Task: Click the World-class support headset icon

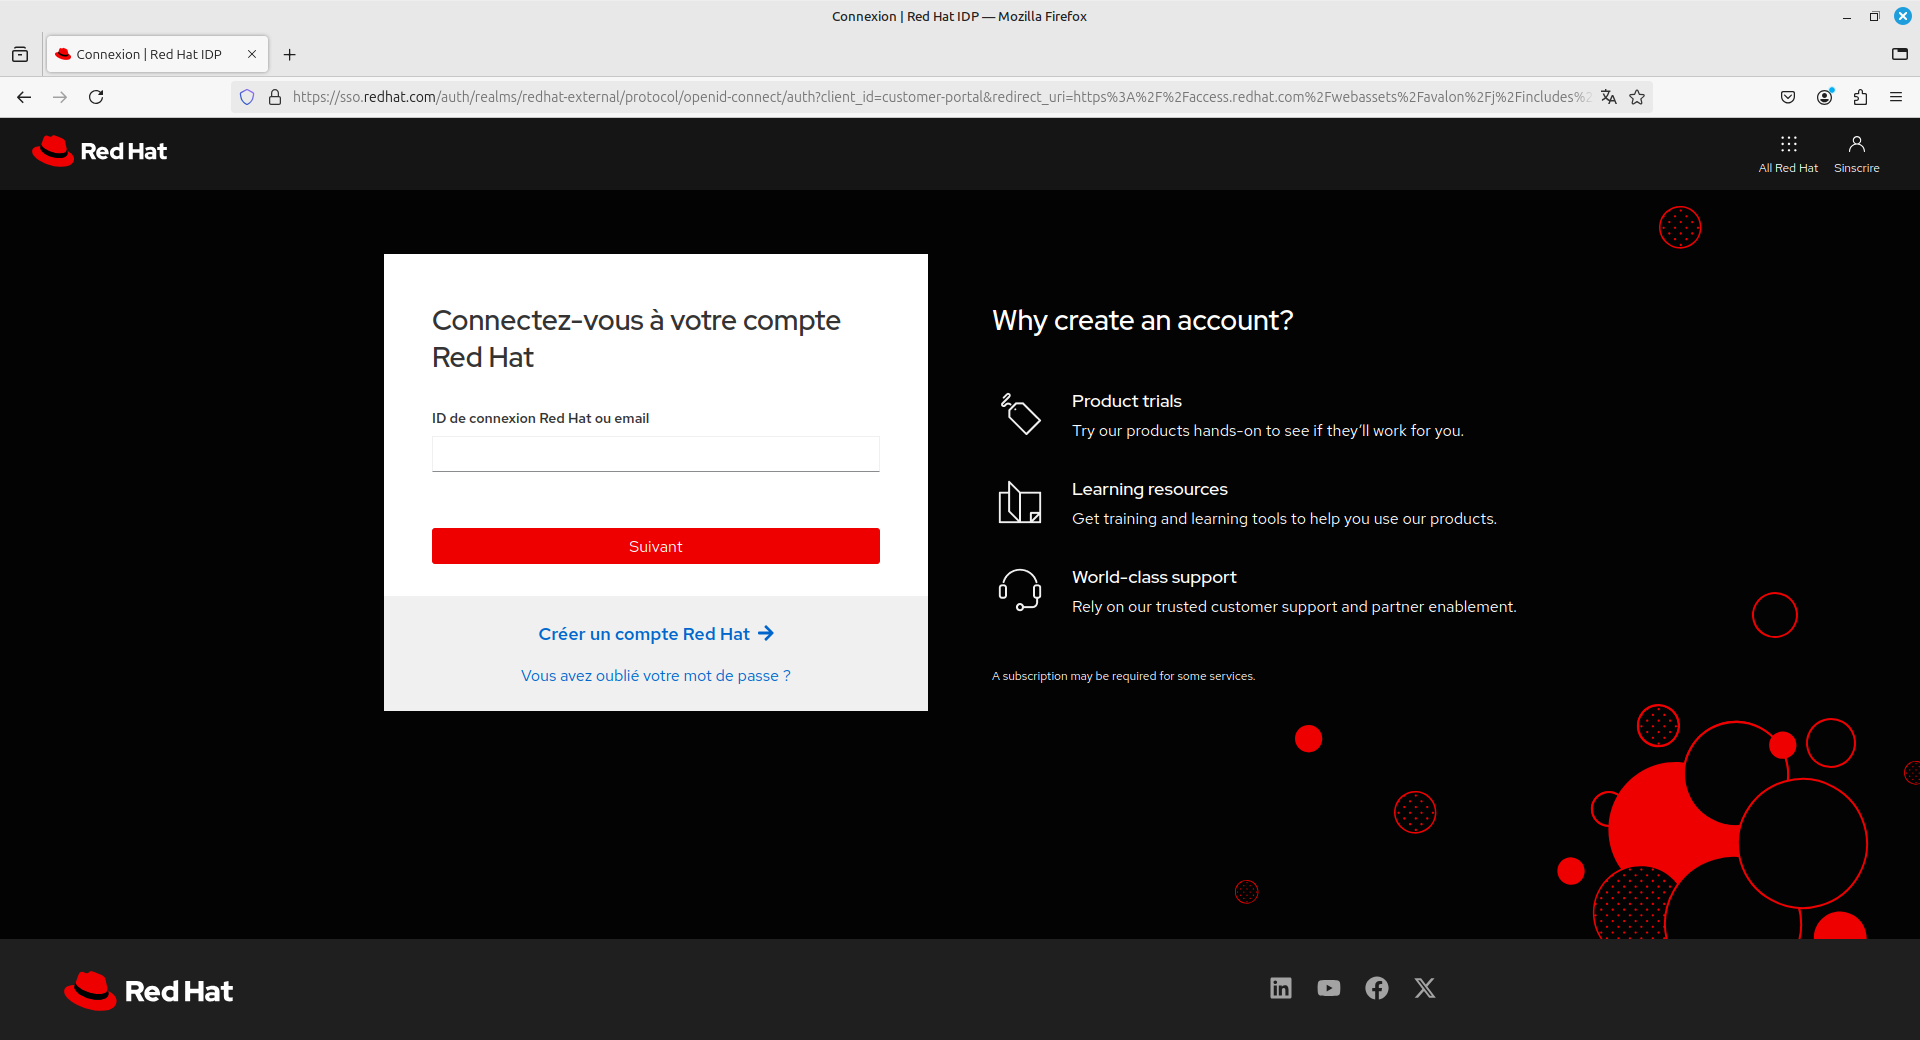Action: click(1020, 590)
